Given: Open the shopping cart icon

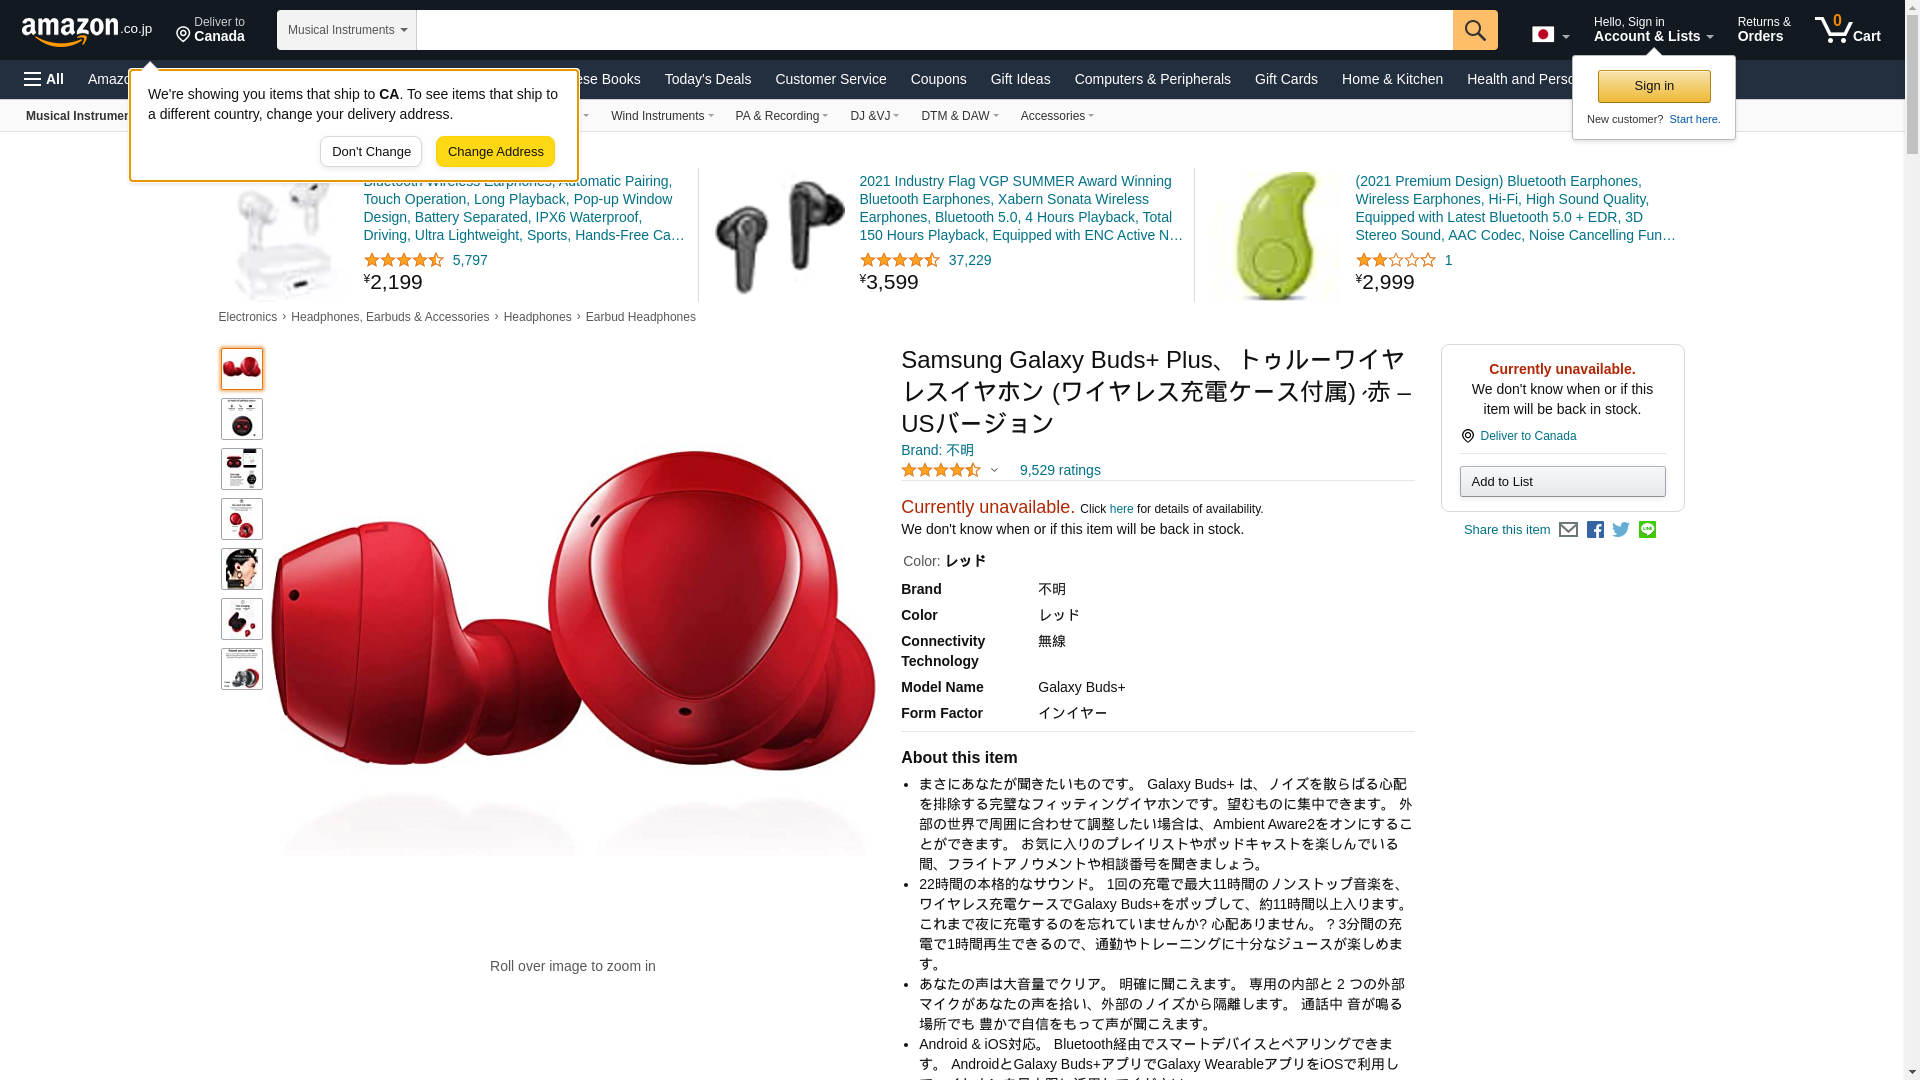Looking at the screenshot, I should click(1848, 29).
